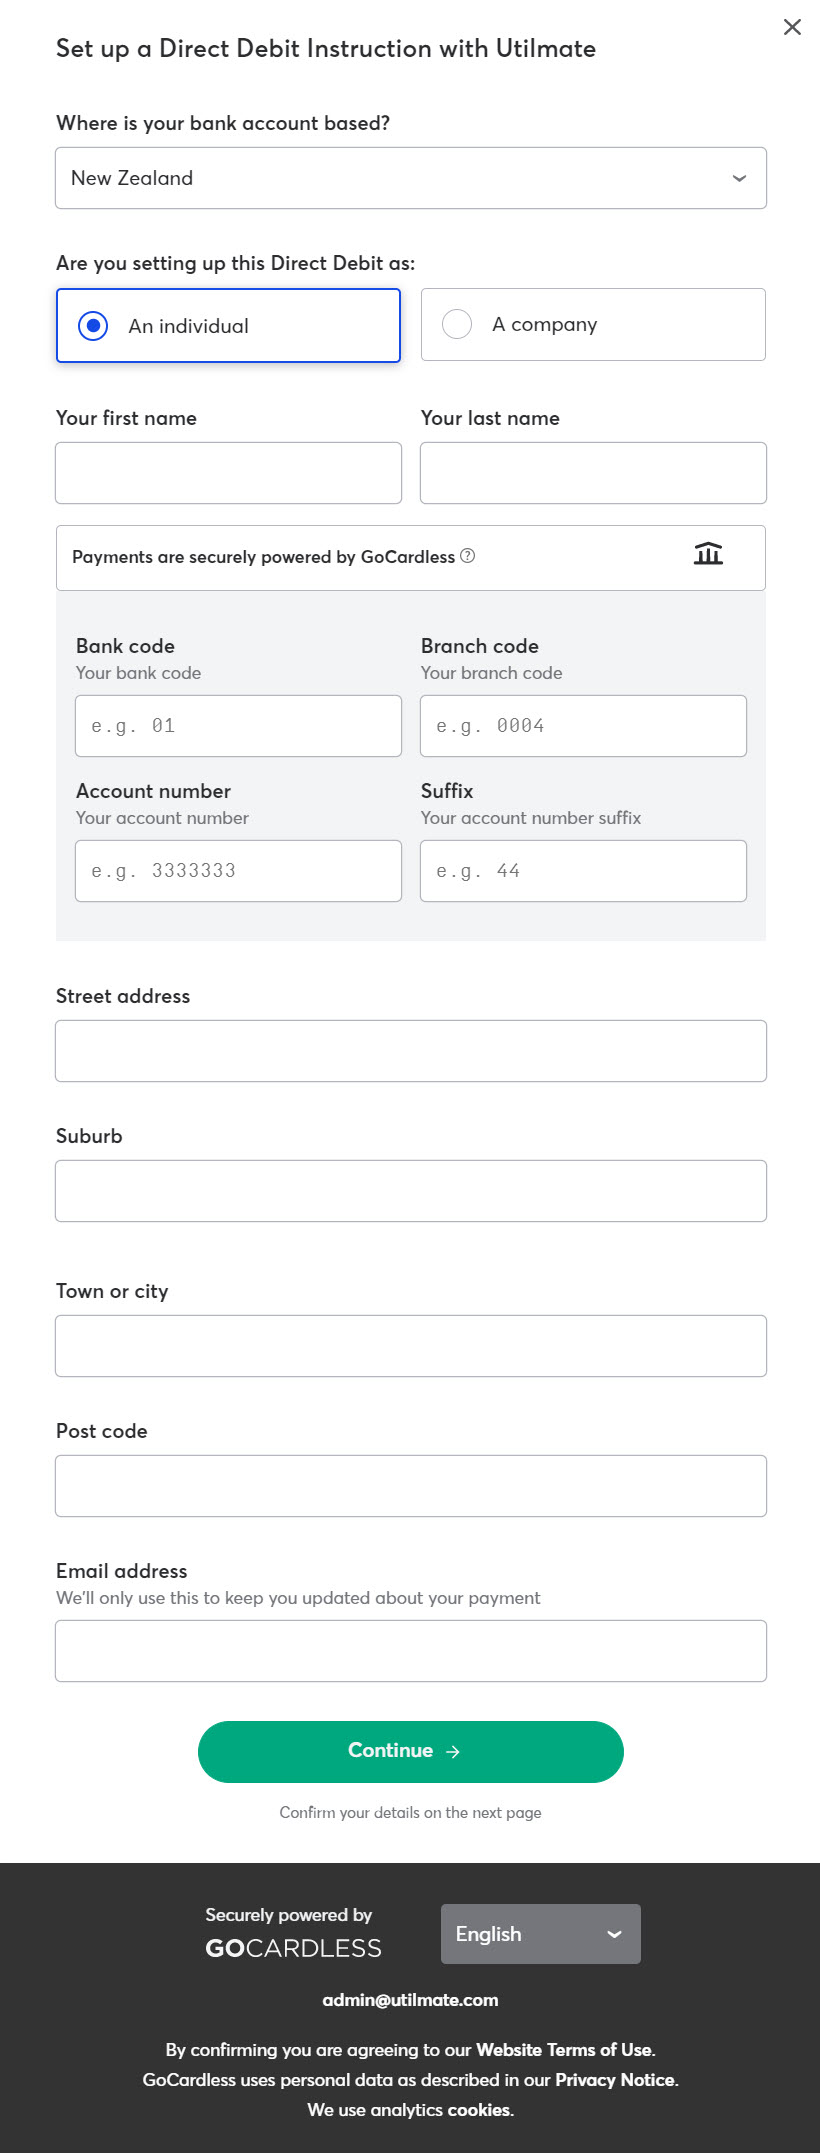Click the Bank code input field
The image size is (820, 2153).
click(238, 726)
